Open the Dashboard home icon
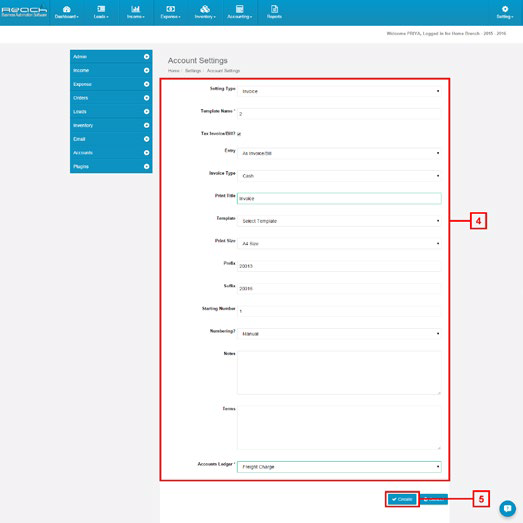 [67, 9]
